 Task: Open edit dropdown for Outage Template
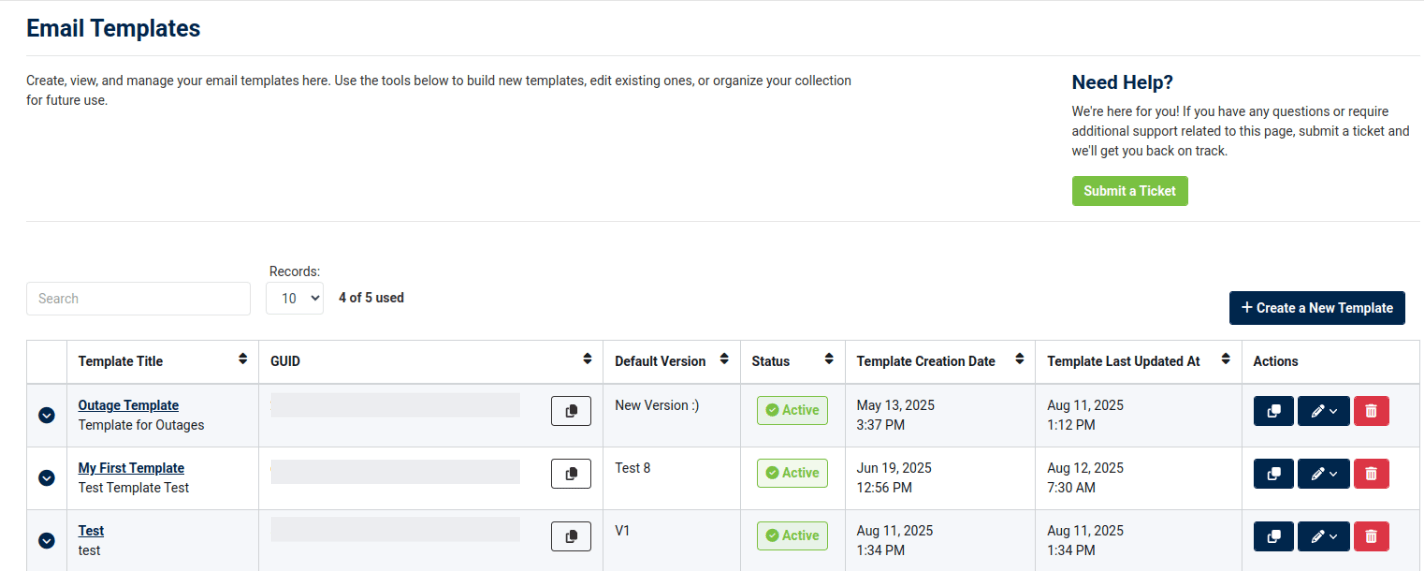(1324, 411)
